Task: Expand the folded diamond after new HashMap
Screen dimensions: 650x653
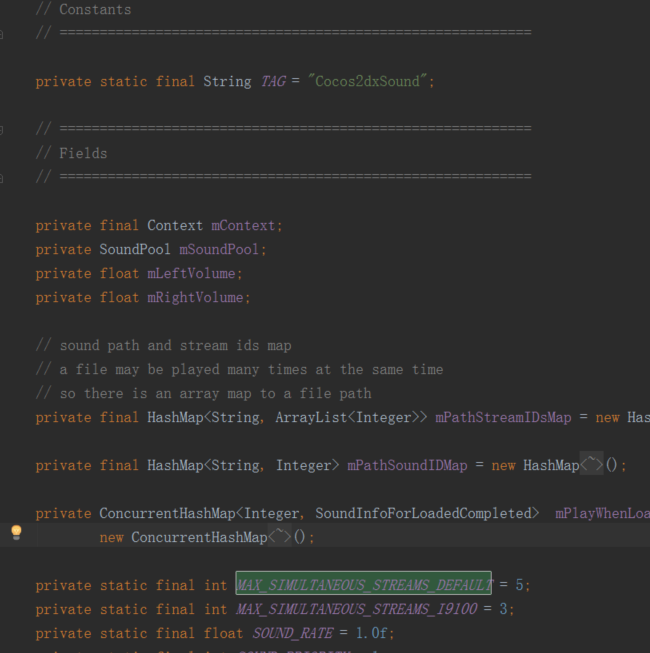Action: click(592, 465)
